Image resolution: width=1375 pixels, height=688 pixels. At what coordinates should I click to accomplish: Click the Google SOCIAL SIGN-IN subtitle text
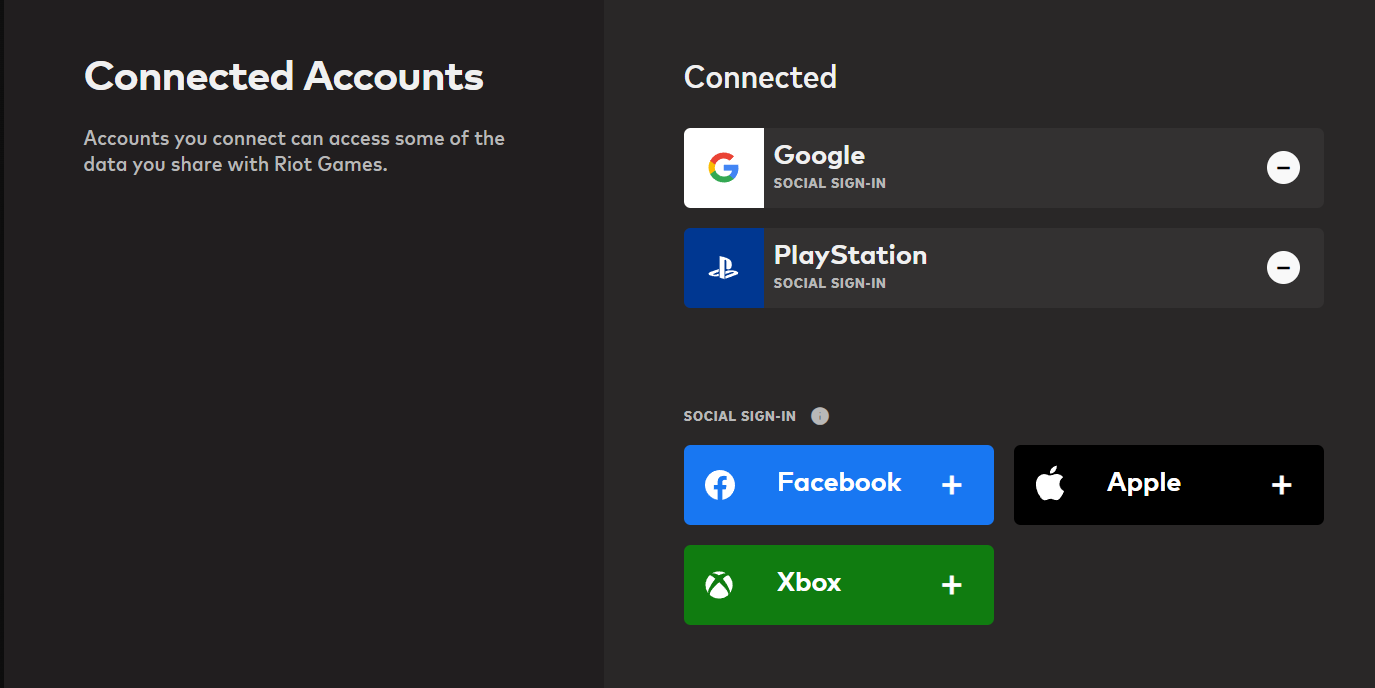click(829, 183)
